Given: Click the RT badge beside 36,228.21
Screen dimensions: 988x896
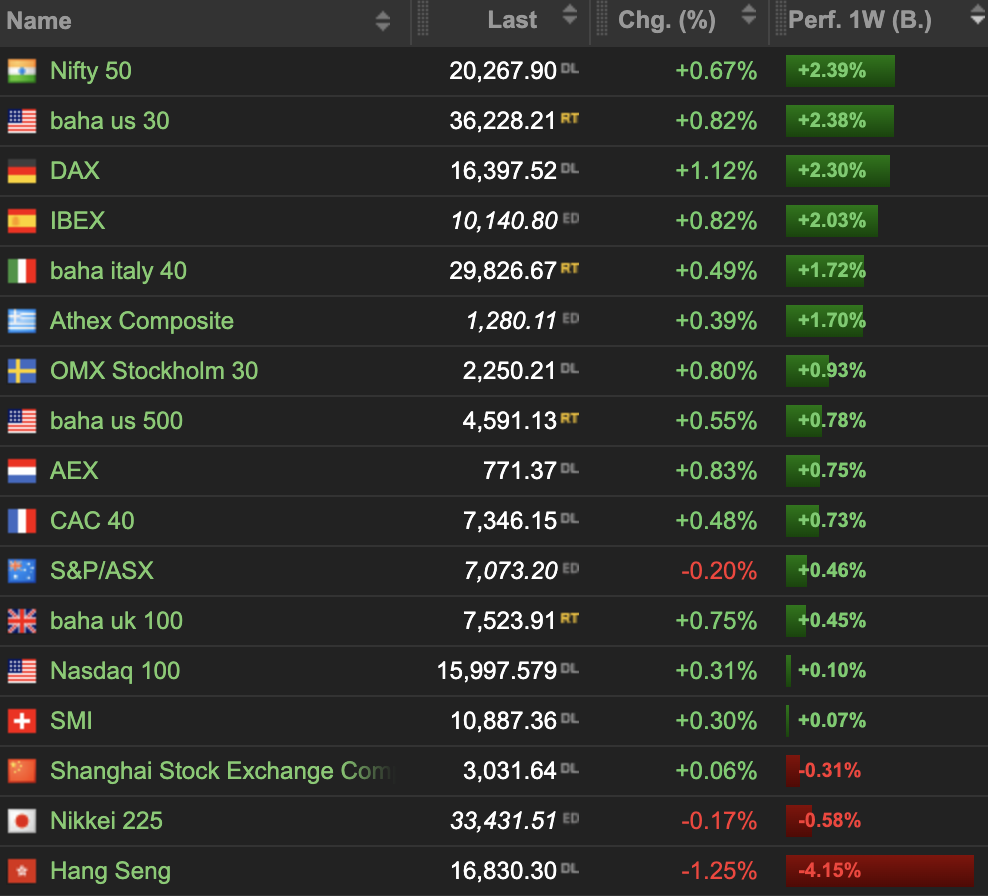Looking at the screenshot, I should pos(570,118).
